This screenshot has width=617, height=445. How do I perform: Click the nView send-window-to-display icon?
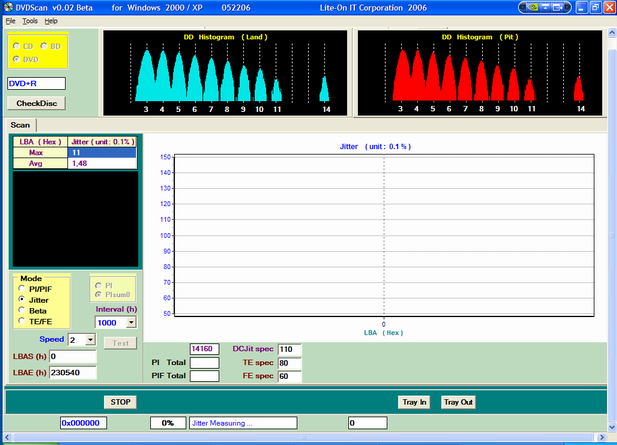click(558, 7)
